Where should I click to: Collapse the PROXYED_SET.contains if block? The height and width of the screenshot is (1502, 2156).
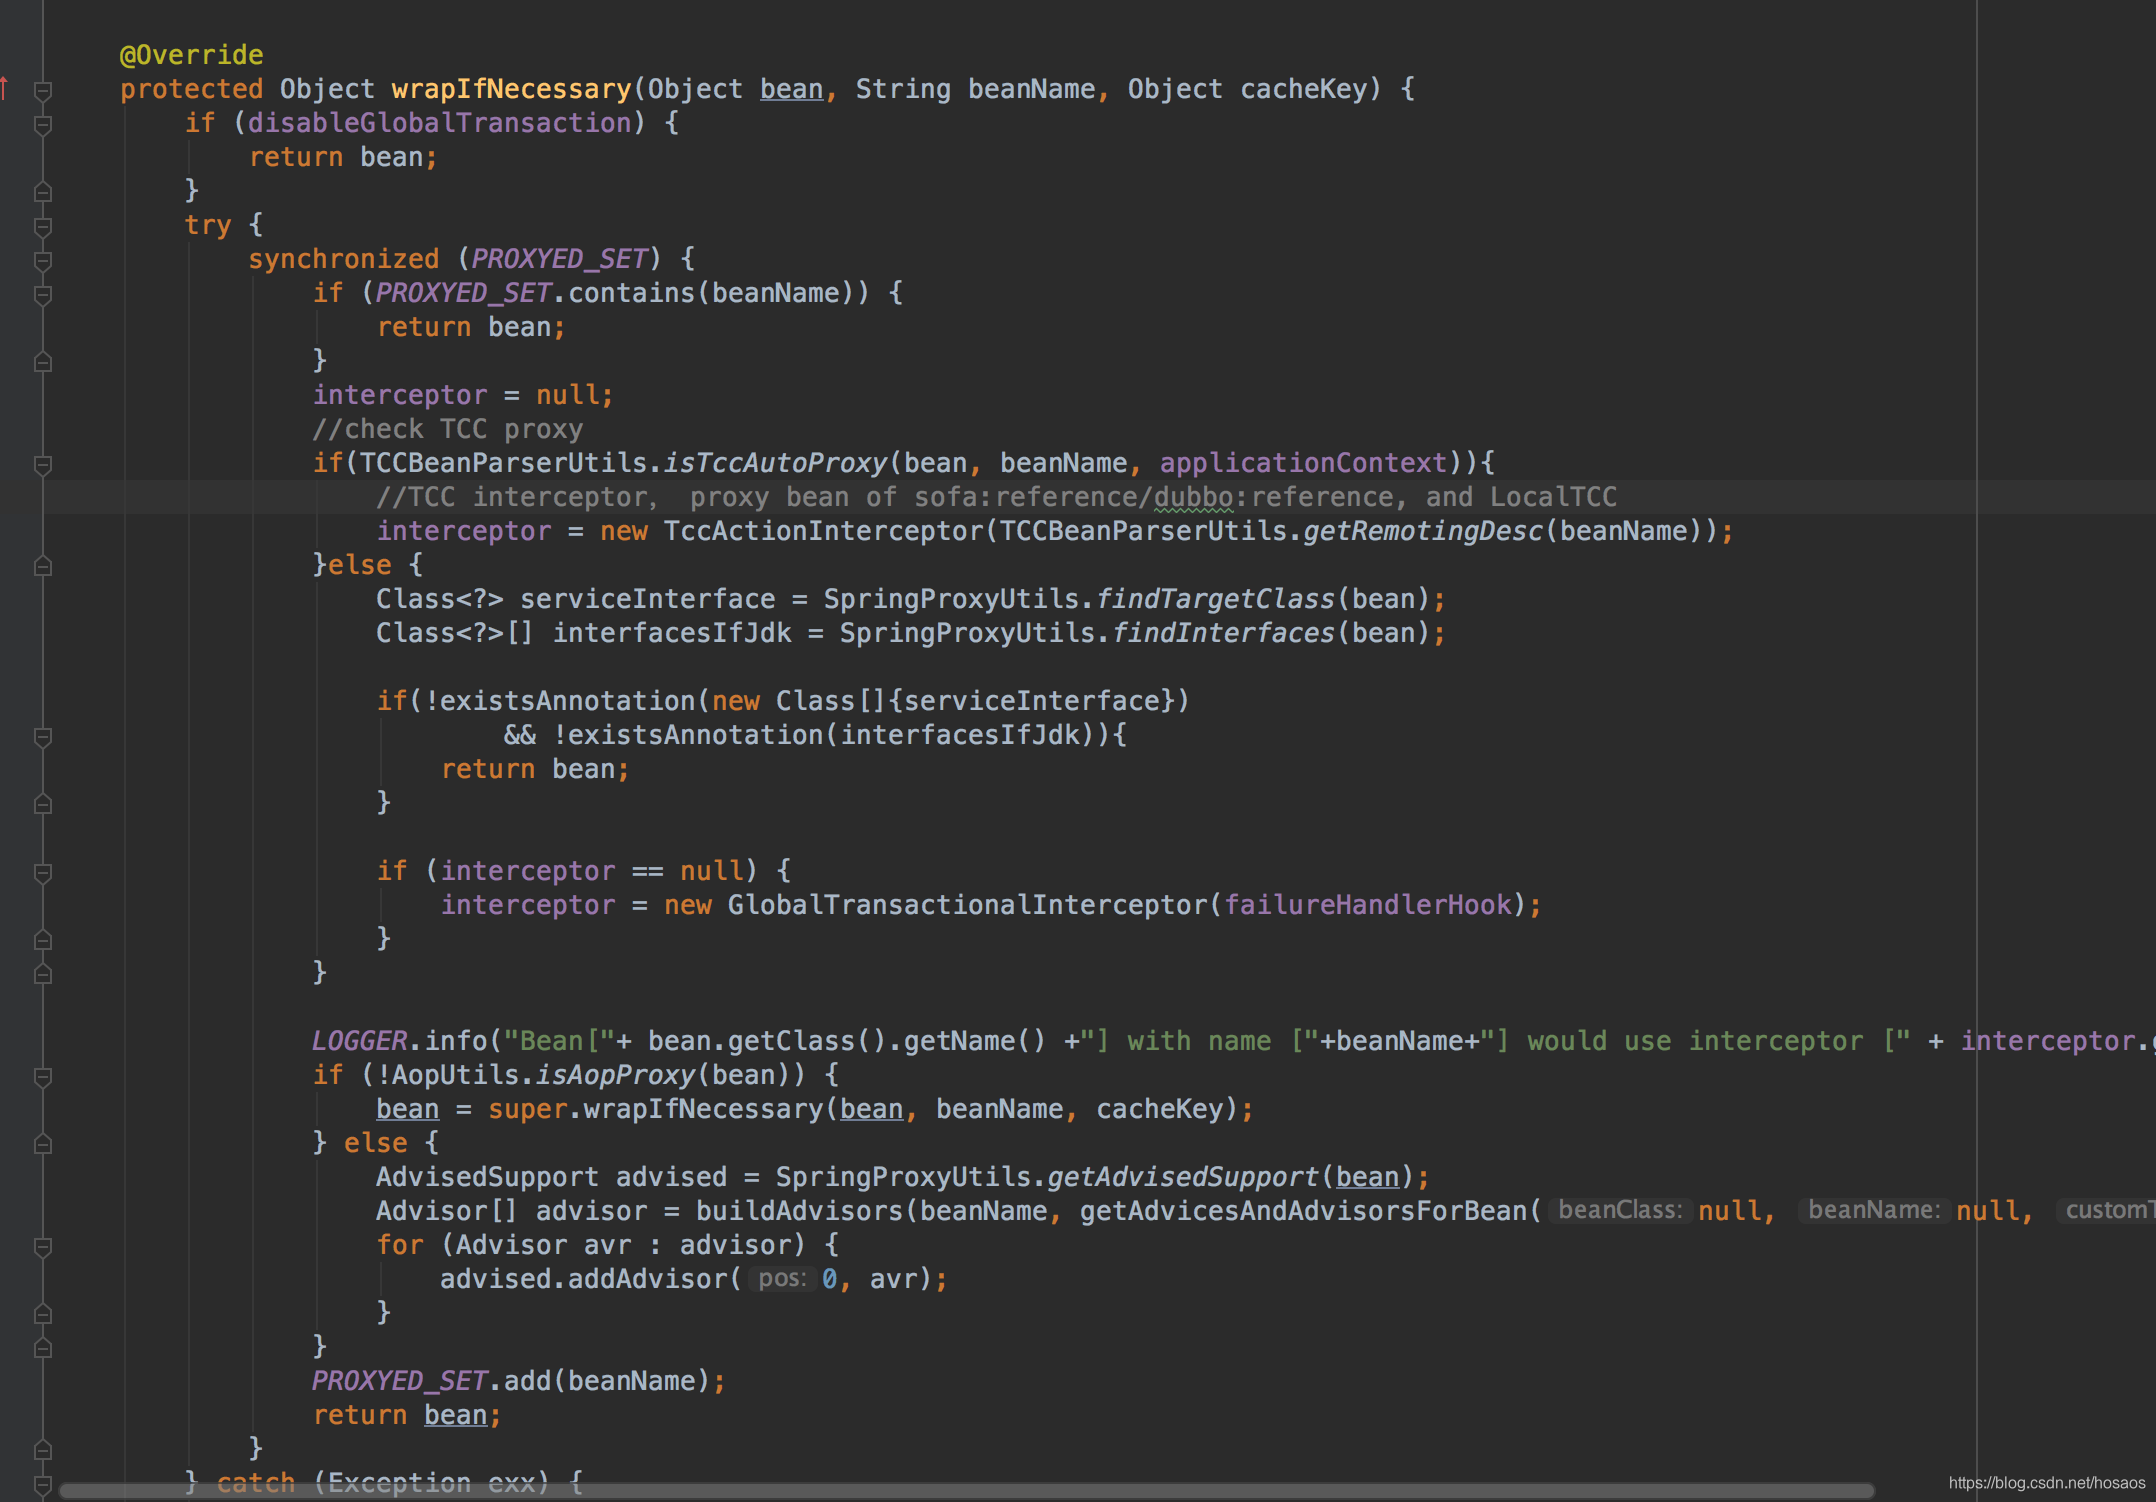[x=43, y=294]
